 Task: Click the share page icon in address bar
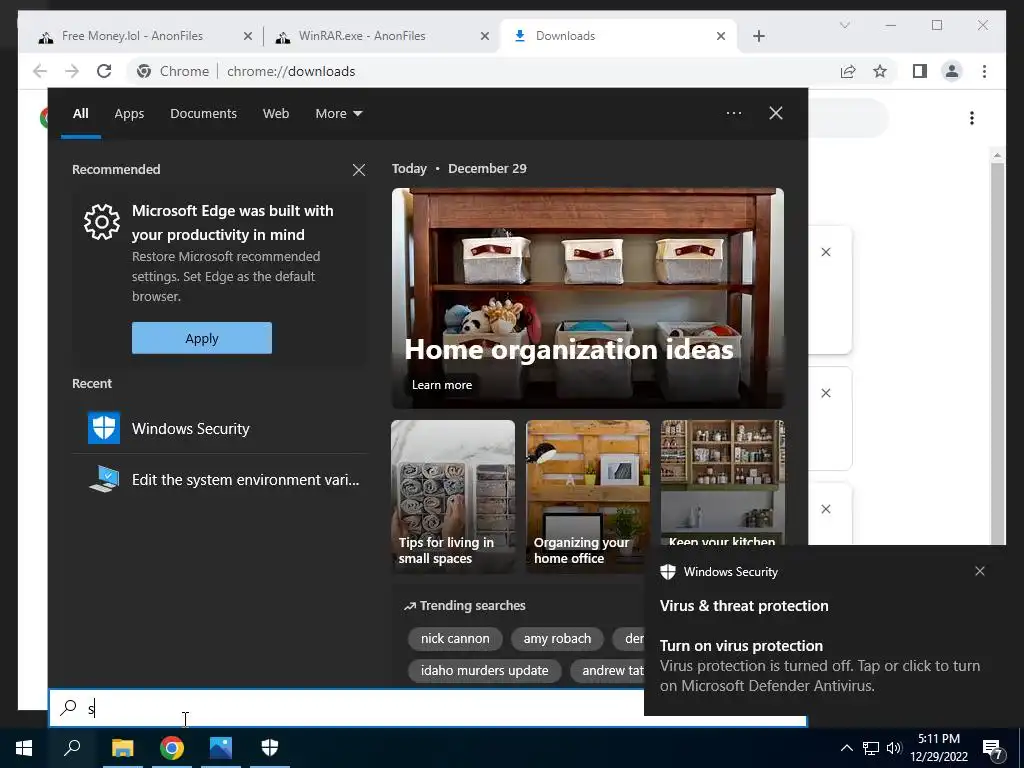tap(848, 71)
